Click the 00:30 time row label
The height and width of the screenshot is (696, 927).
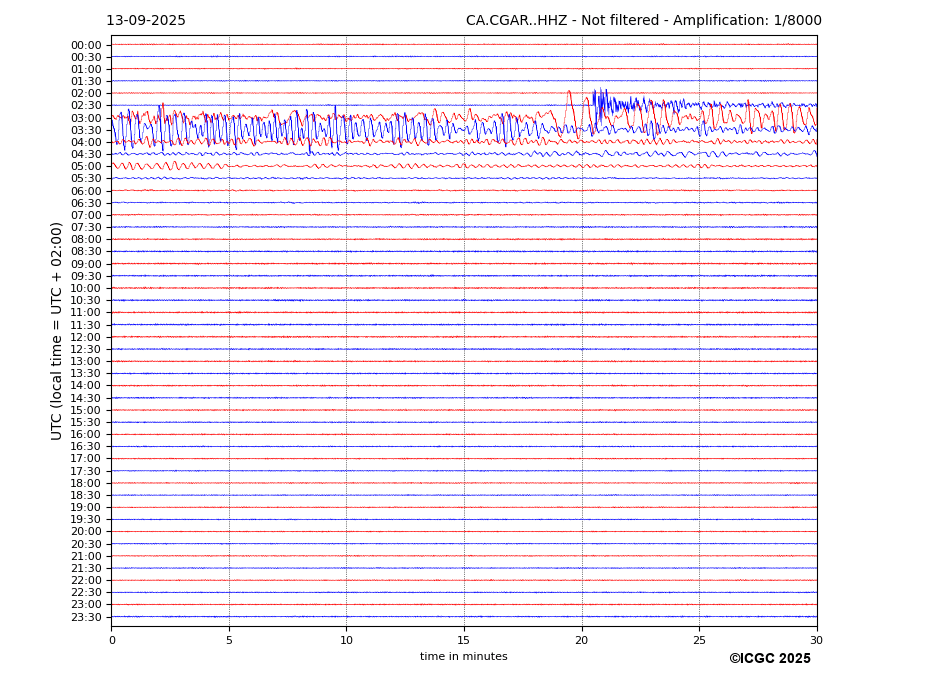(86, 57)
